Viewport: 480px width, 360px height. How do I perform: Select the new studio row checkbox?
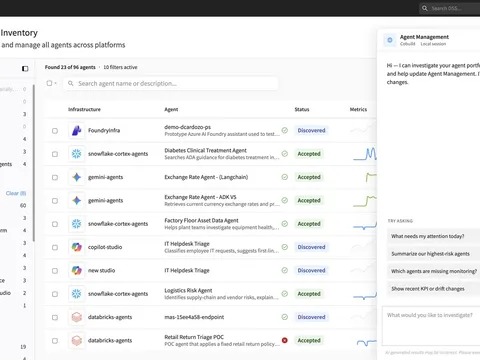pyautogui.click(x=55, y=271)
